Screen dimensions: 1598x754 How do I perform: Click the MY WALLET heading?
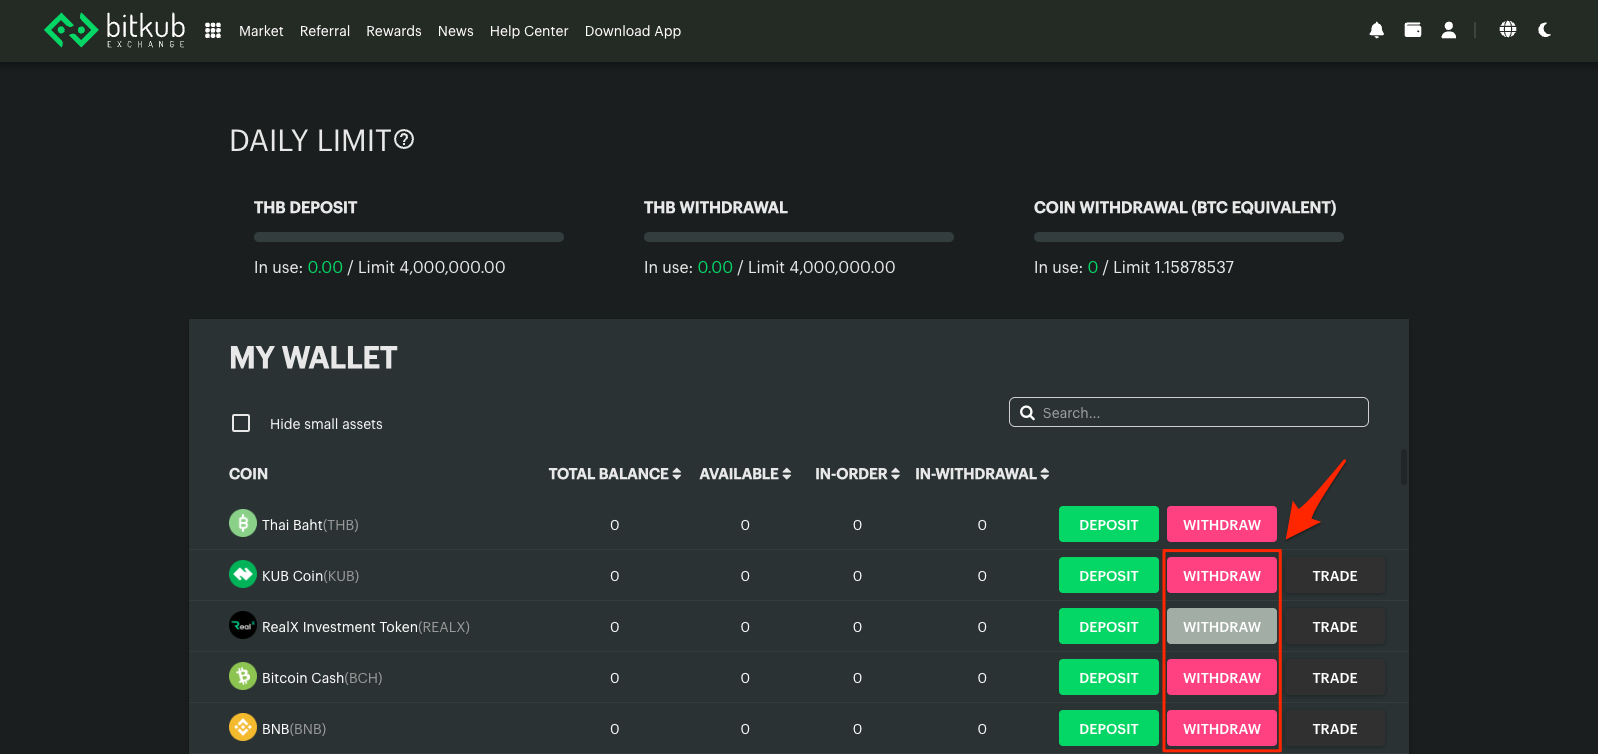313,358
